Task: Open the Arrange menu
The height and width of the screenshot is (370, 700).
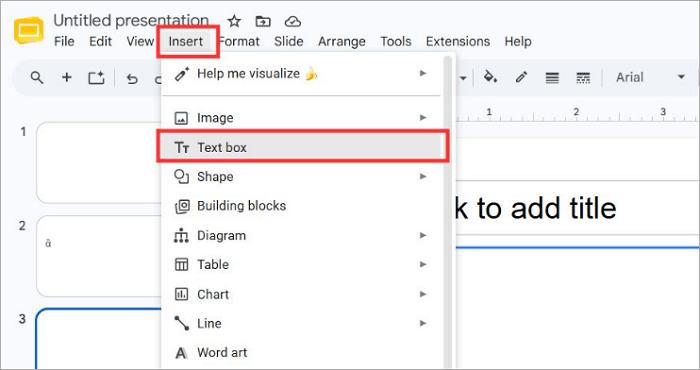Action: 342,42
